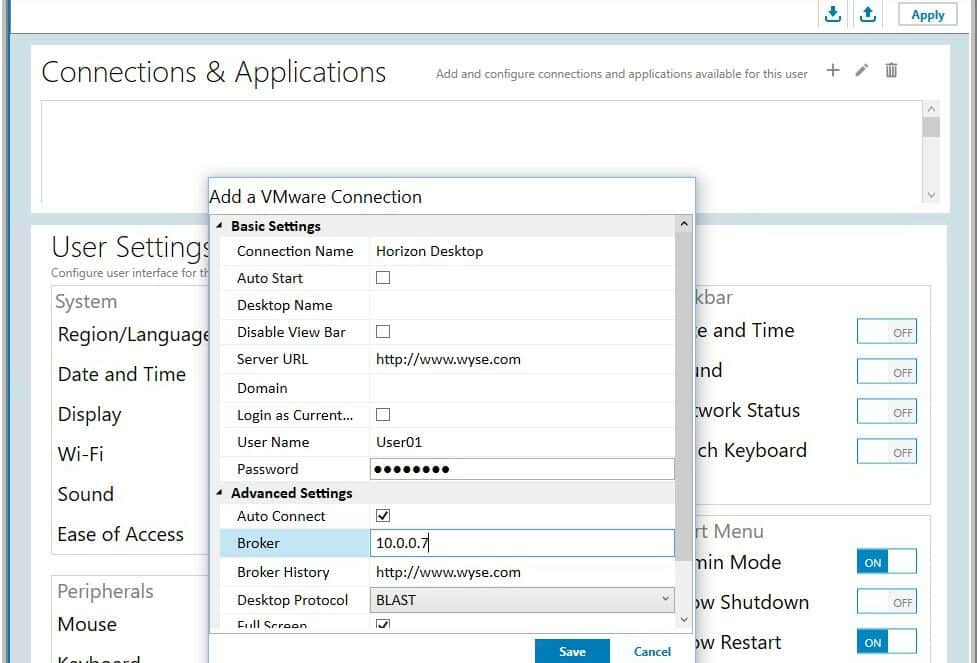Click the User Name field
Image resolution: width=977 pixels, height=663 pixels.
pyautogui.click(x=522, y=442)
